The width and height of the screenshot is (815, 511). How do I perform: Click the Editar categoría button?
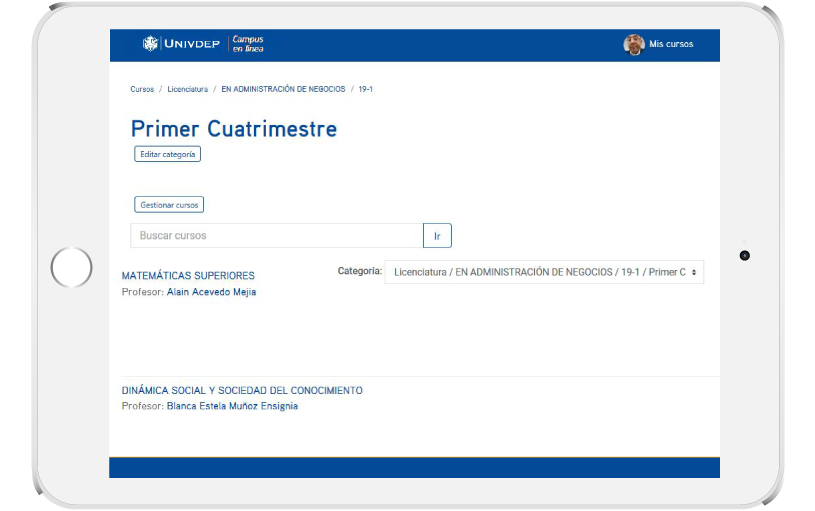click(x=167, y=154)
